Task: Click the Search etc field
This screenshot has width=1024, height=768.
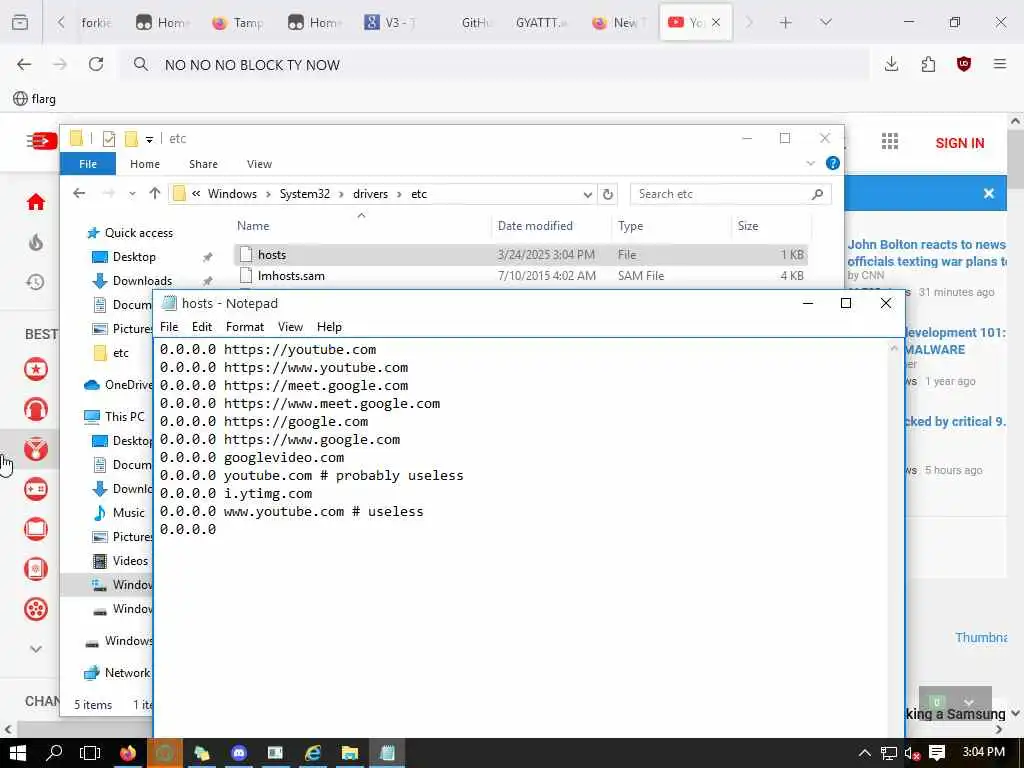Action: pyautogui.click(x=730, y=194)
